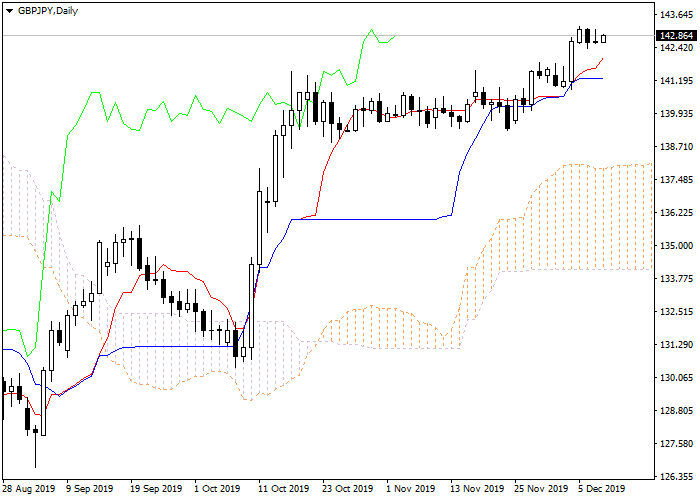
Task: Open the dropdown triangle beside GBPJPY,Daily
Action: [9, 11]
